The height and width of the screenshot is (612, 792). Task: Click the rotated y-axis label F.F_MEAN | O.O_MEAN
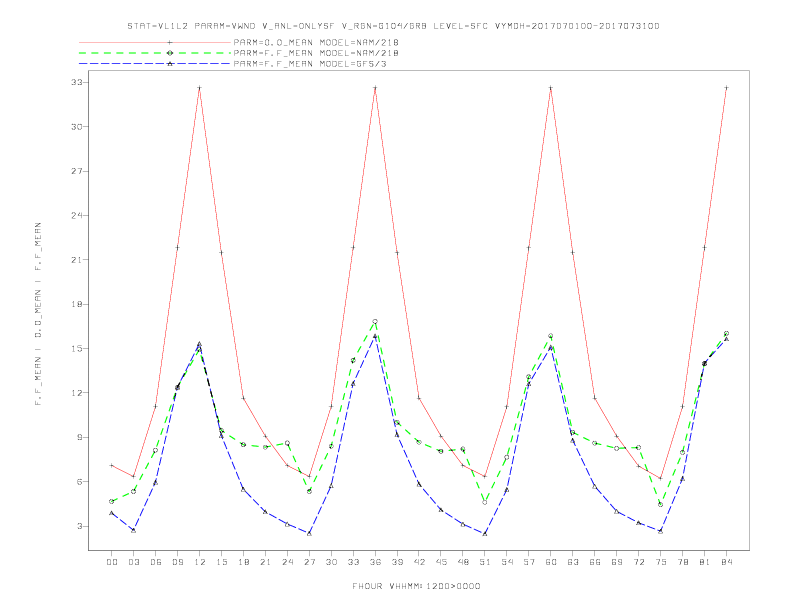(38, 314)
